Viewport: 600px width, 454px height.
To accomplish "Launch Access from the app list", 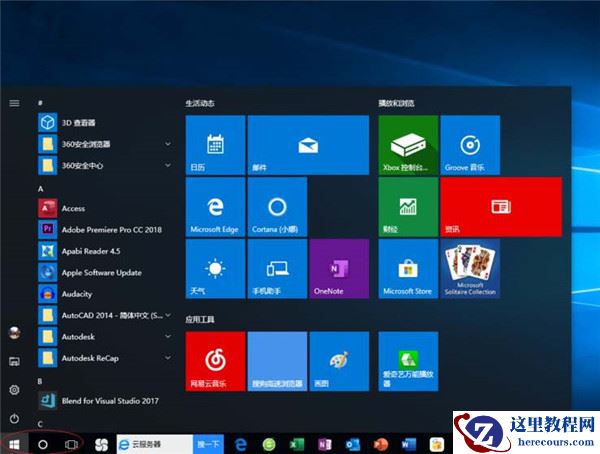I will pyautogui.click(x=103, y=208).
